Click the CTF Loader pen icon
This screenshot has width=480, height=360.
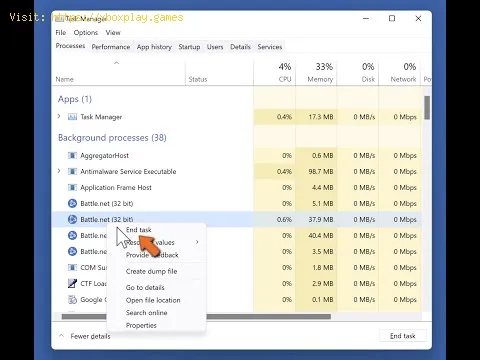click(72, 283)
